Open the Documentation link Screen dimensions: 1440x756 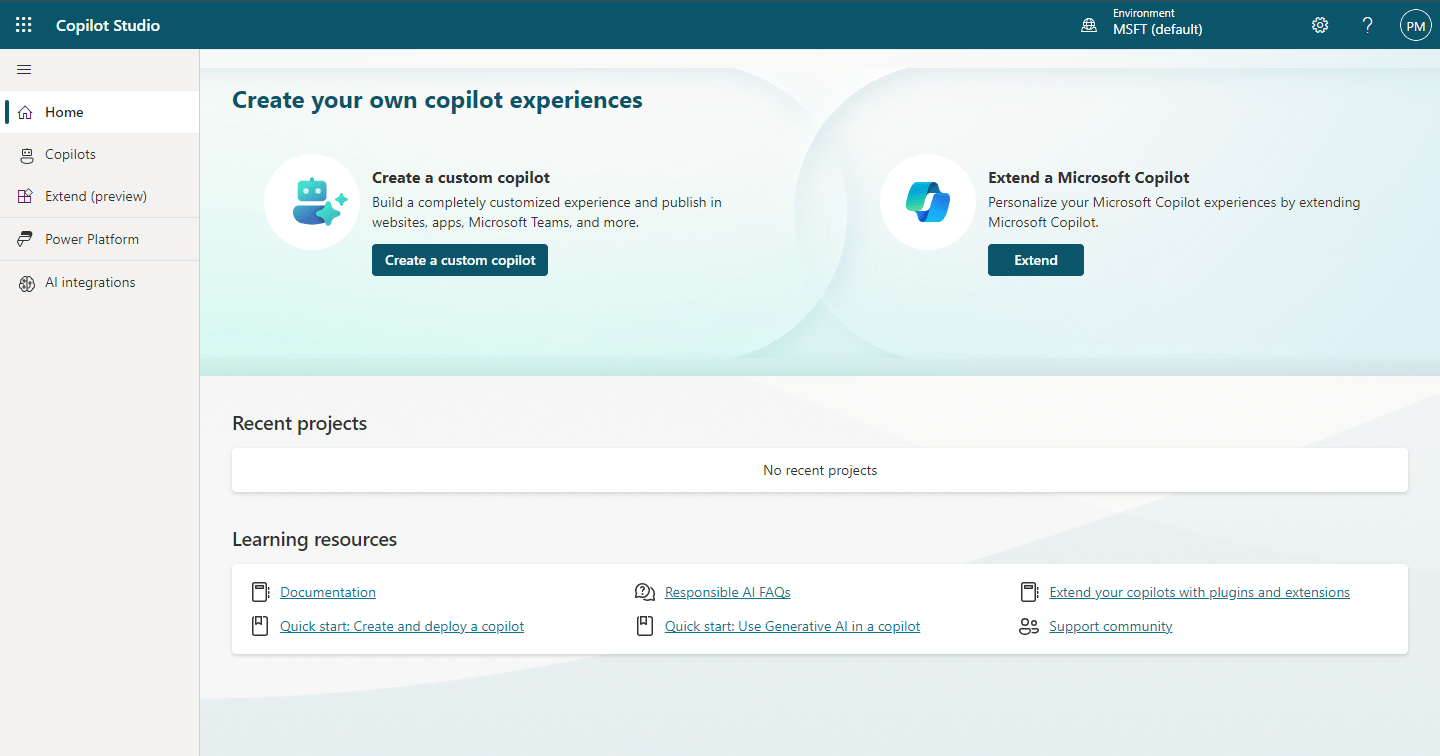tap(328, 592)
